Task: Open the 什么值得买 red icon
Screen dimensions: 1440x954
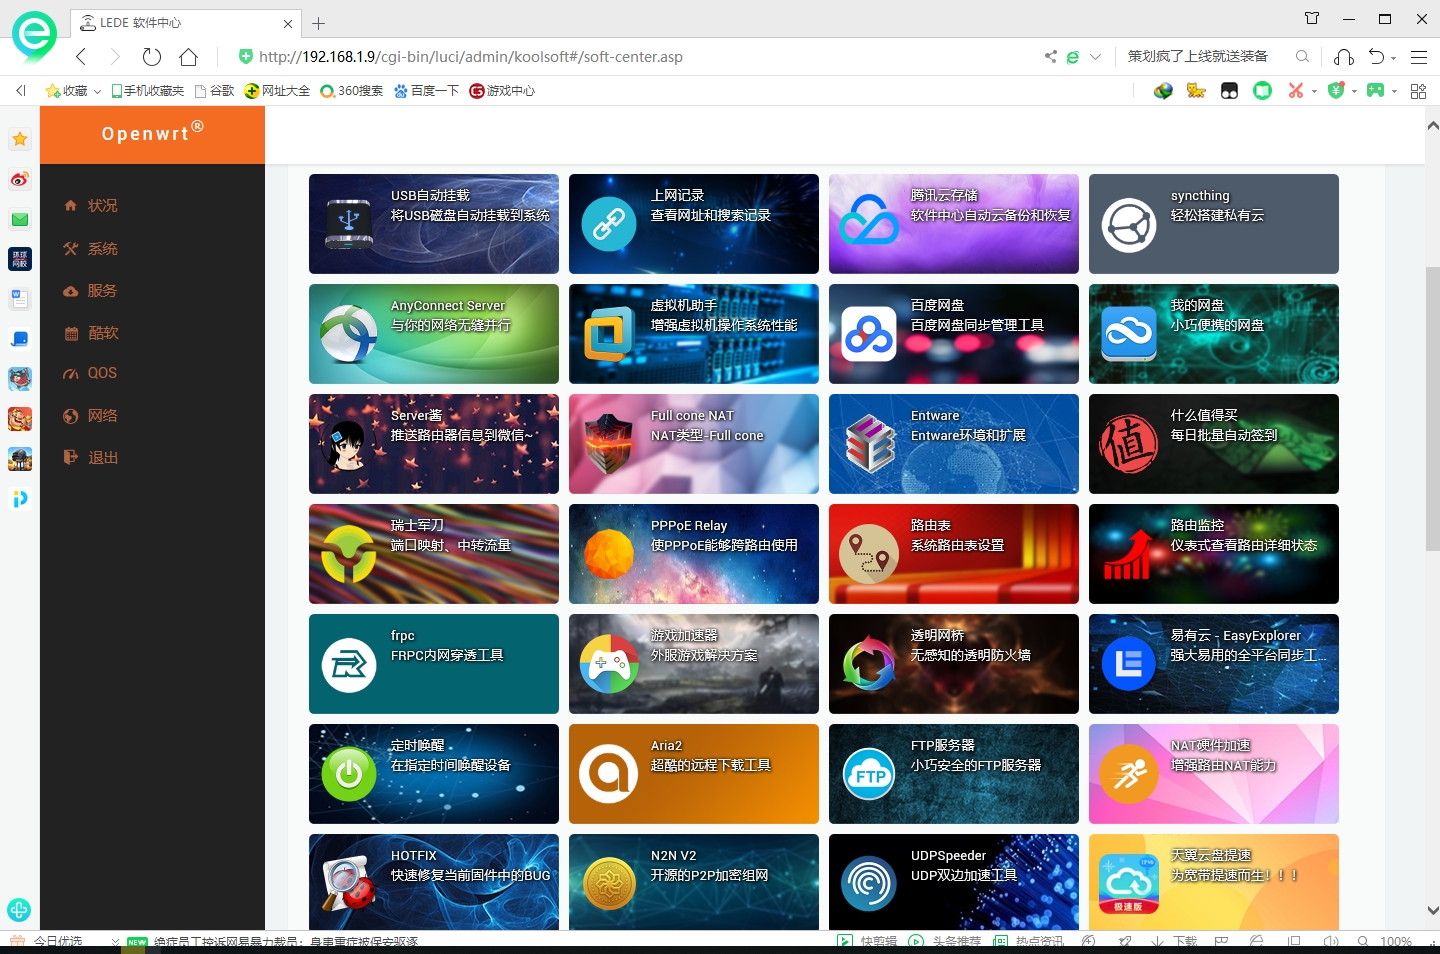Action: tap(1129, 444)
